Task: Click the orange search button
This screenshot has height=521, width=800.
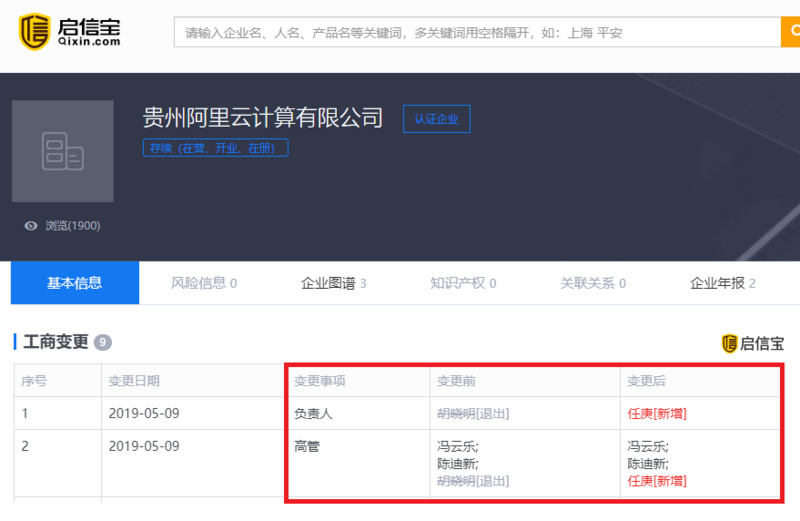Action: pyautogui.click(x=790, y=32)
